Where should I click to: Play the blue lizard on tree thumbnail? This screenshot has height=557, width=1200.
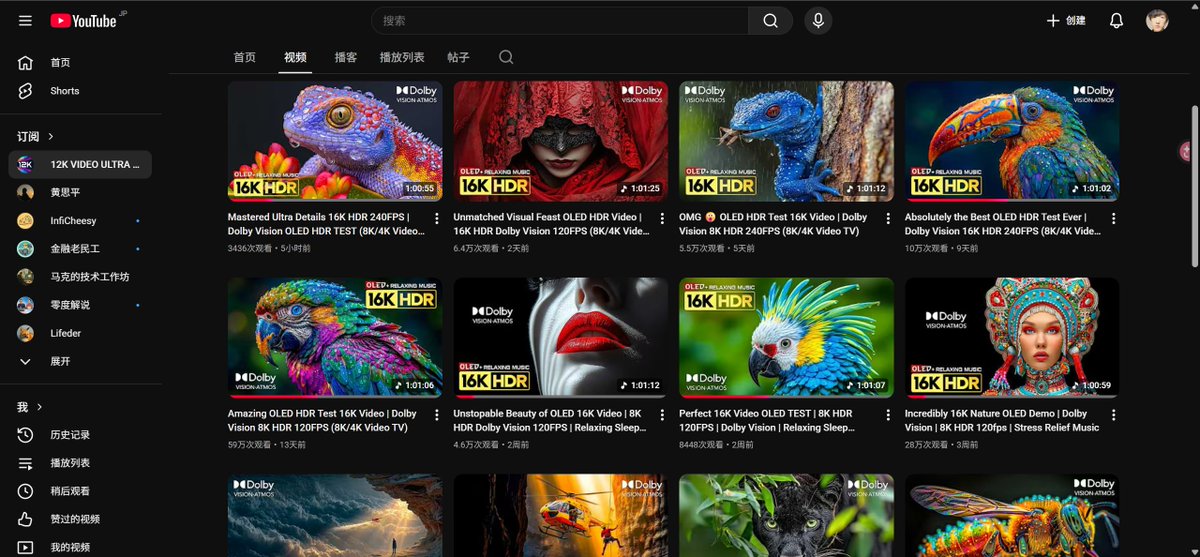click(786, 141)
